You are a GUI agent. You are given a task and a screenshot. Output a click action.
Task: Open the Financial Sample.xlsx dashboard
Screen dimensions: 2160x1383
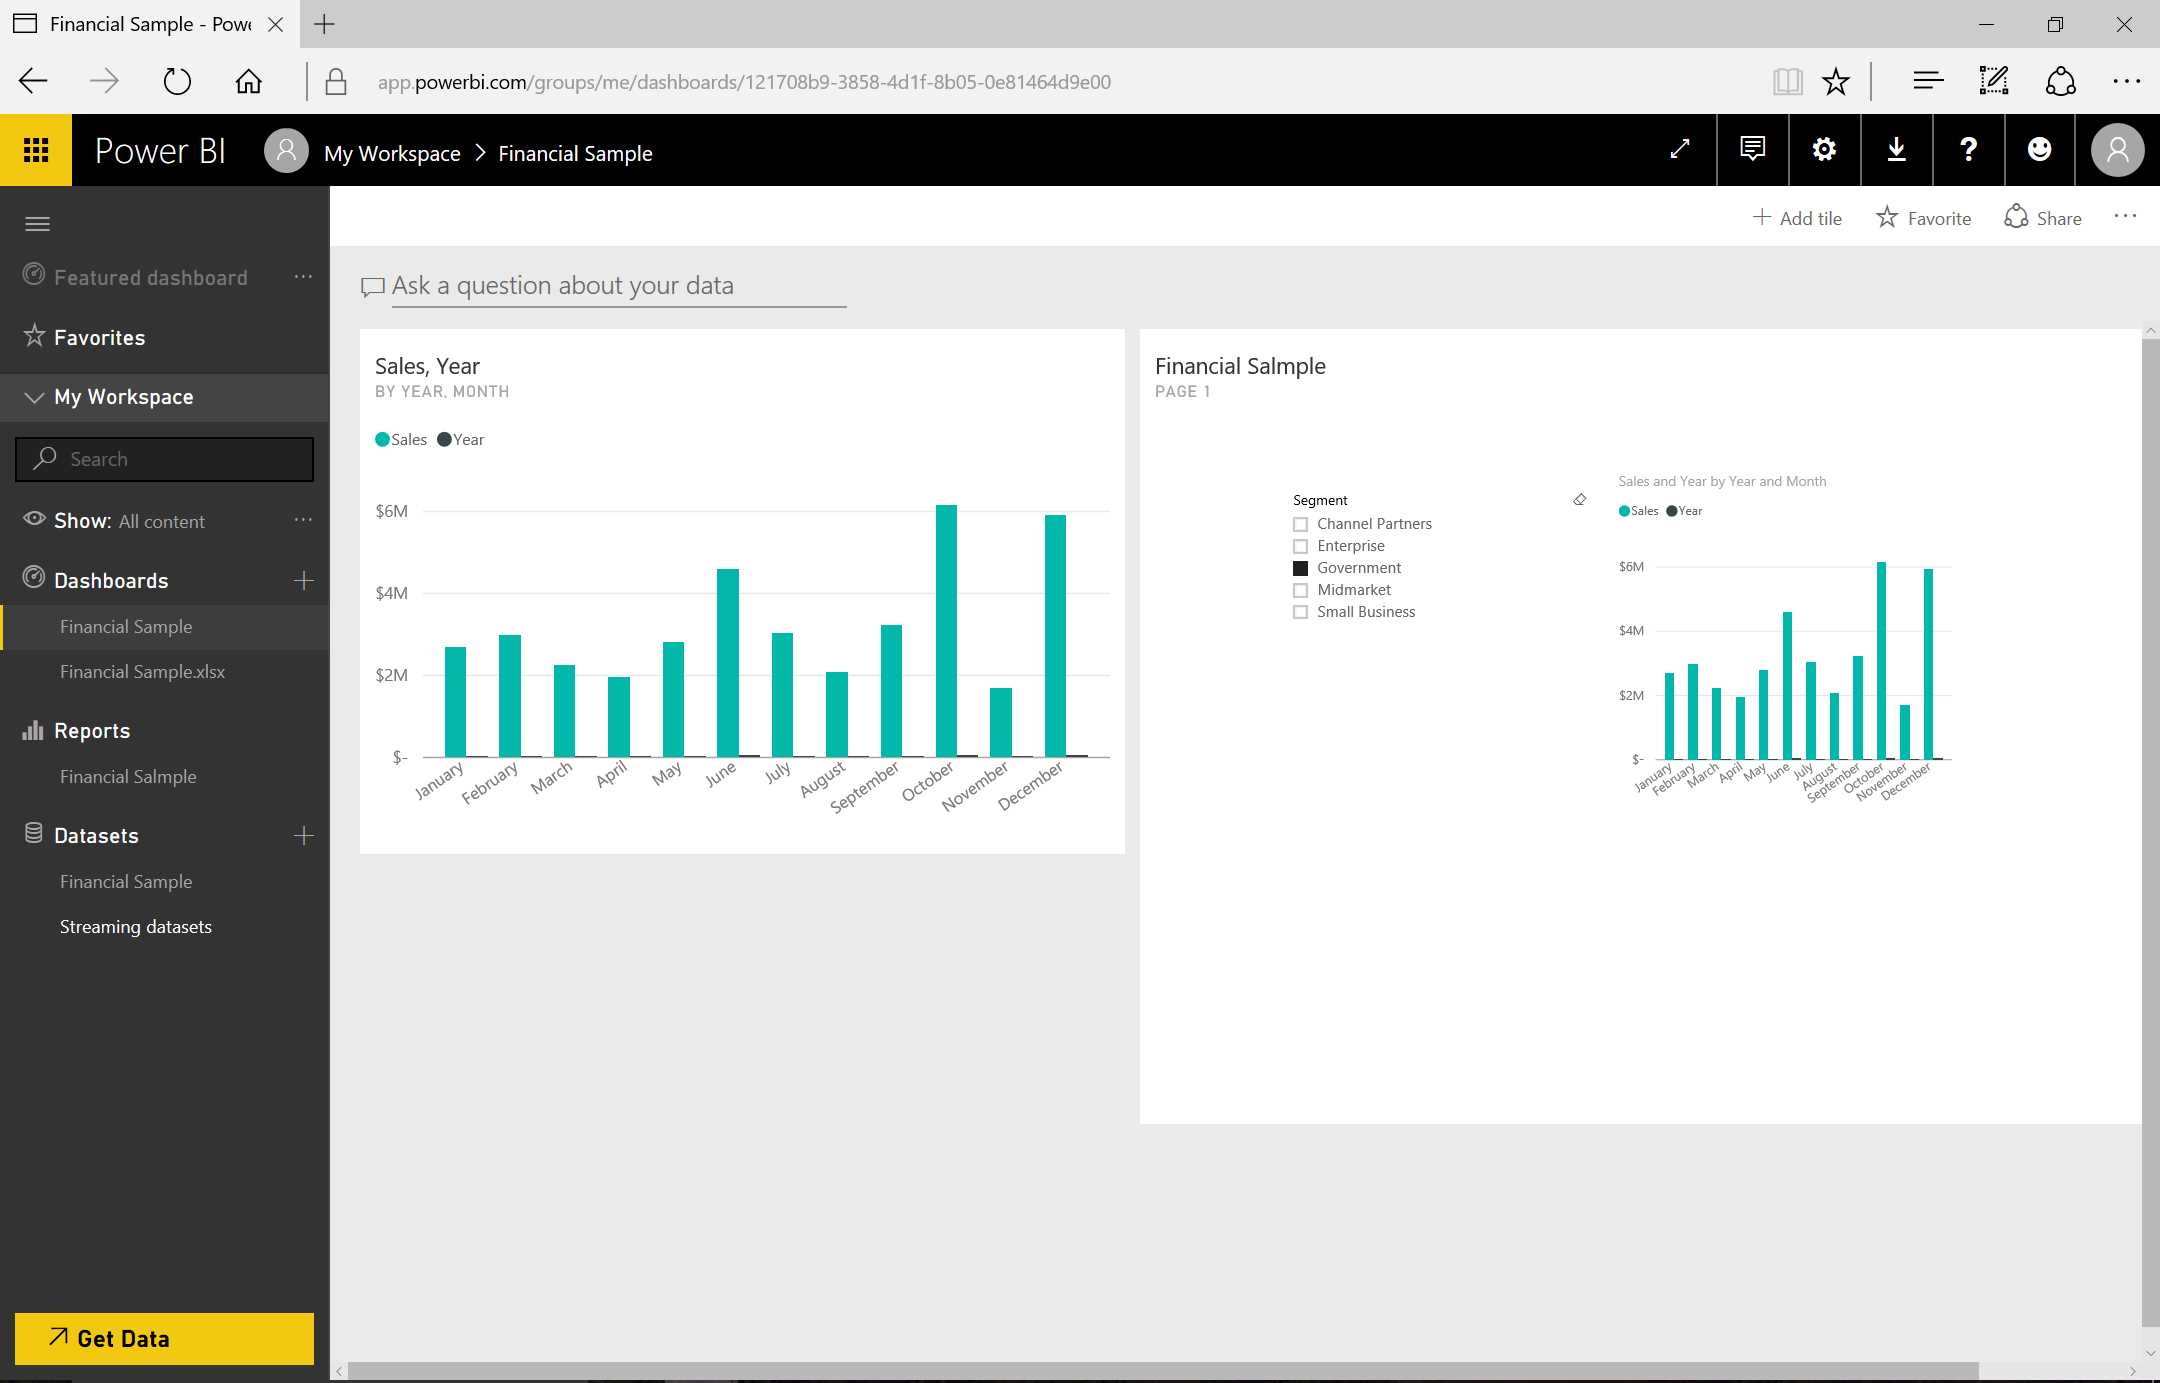(x=142, y=672)
